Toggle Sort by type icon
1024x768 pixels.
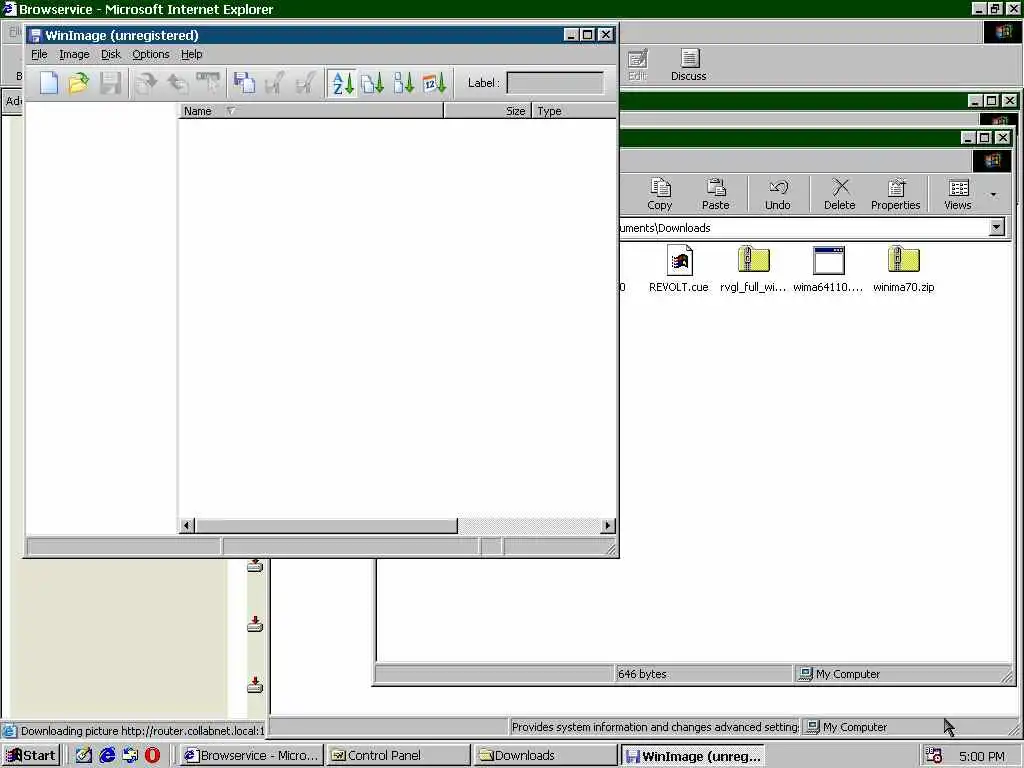pos(373,83)
